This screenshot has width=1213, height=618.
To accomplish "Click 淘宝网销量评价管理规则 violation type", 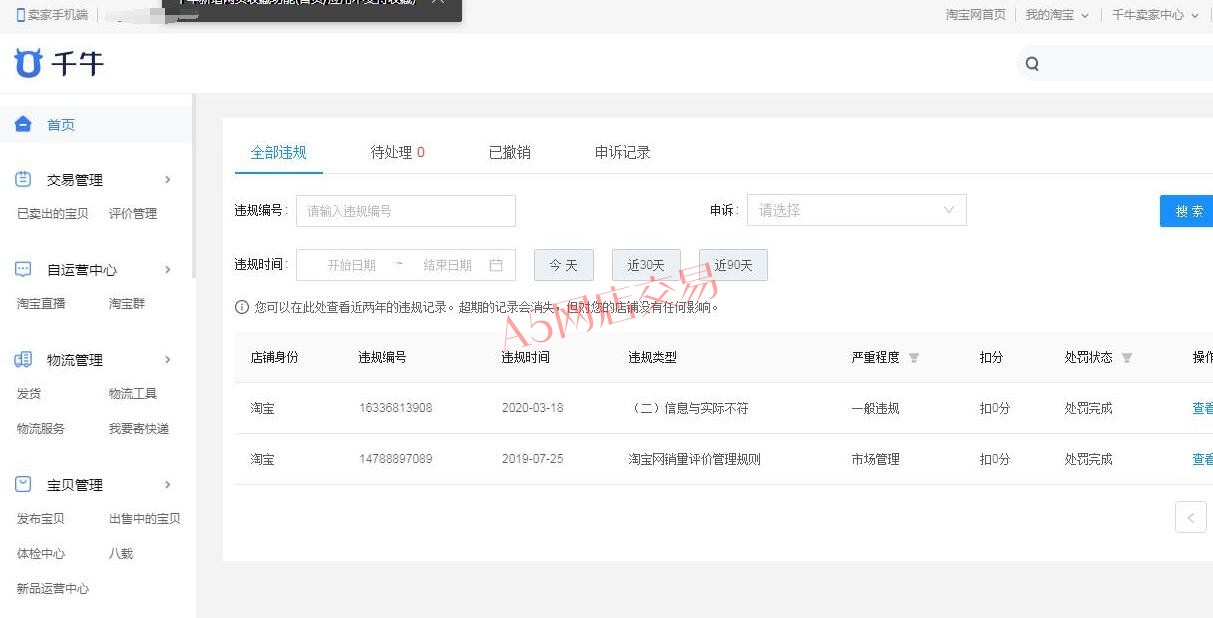I will 695,459.
